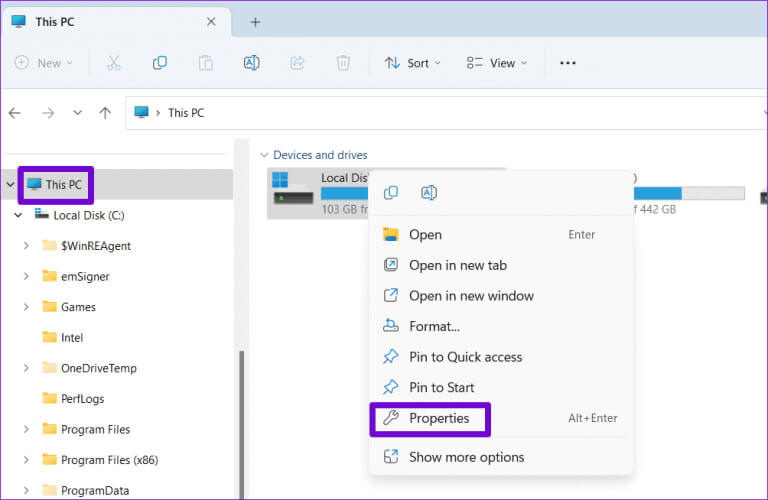Click the Share icon in toolbar
Viewport: 768px width, 500px height.
point(297,62)
